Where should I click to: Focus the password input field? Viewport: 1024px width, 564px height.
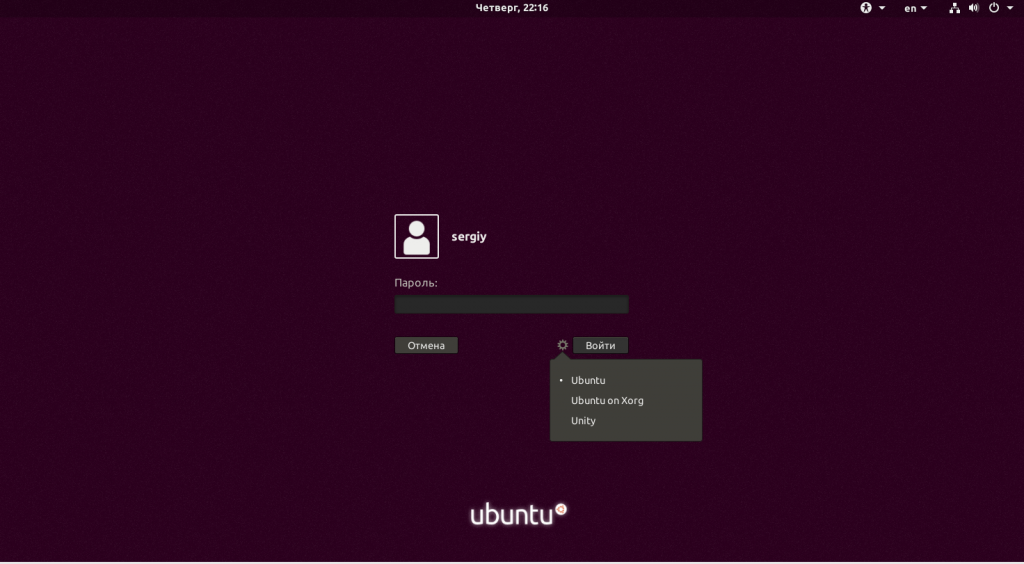tap(511, 304)
